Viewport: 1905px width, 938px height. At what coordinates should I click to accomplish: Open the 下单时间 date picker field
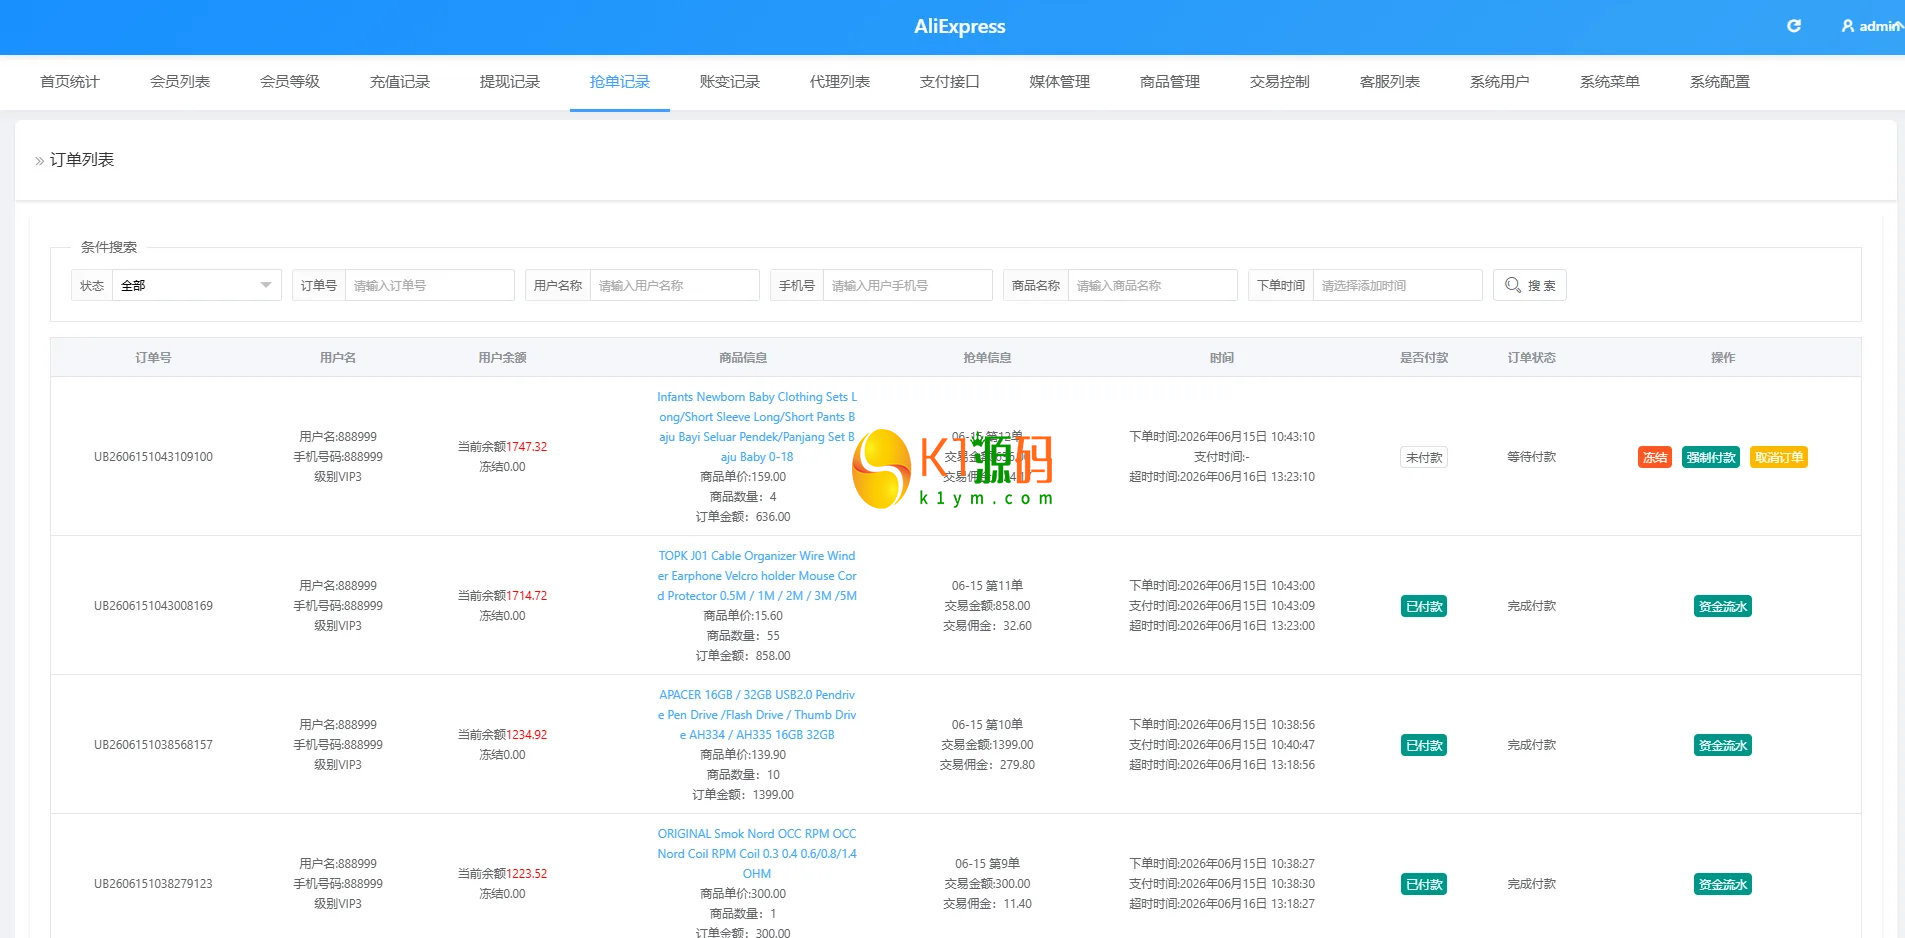(x=1397, y=285)
